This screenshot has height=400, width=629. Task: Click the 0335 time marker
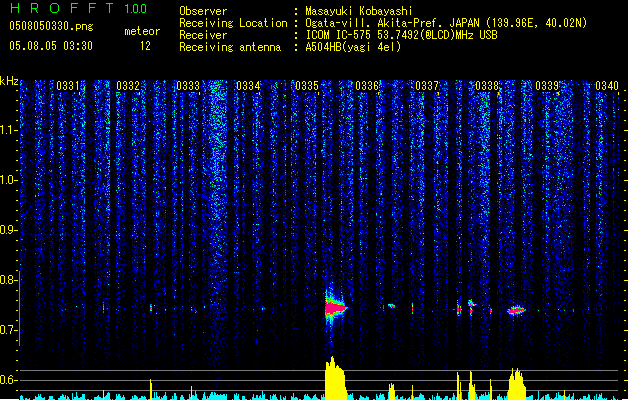[x=307, y=85]
